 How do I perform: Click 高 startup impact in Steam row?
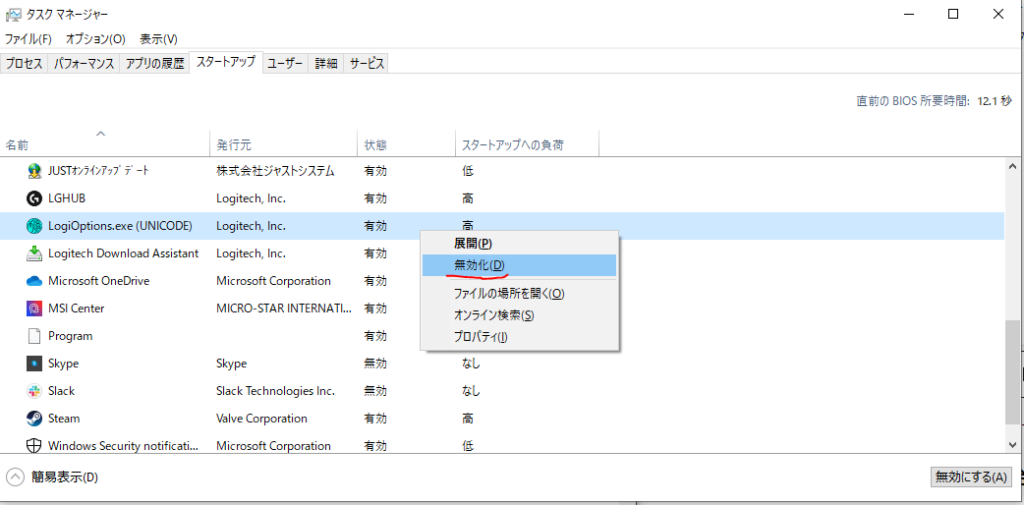(468, 418)
